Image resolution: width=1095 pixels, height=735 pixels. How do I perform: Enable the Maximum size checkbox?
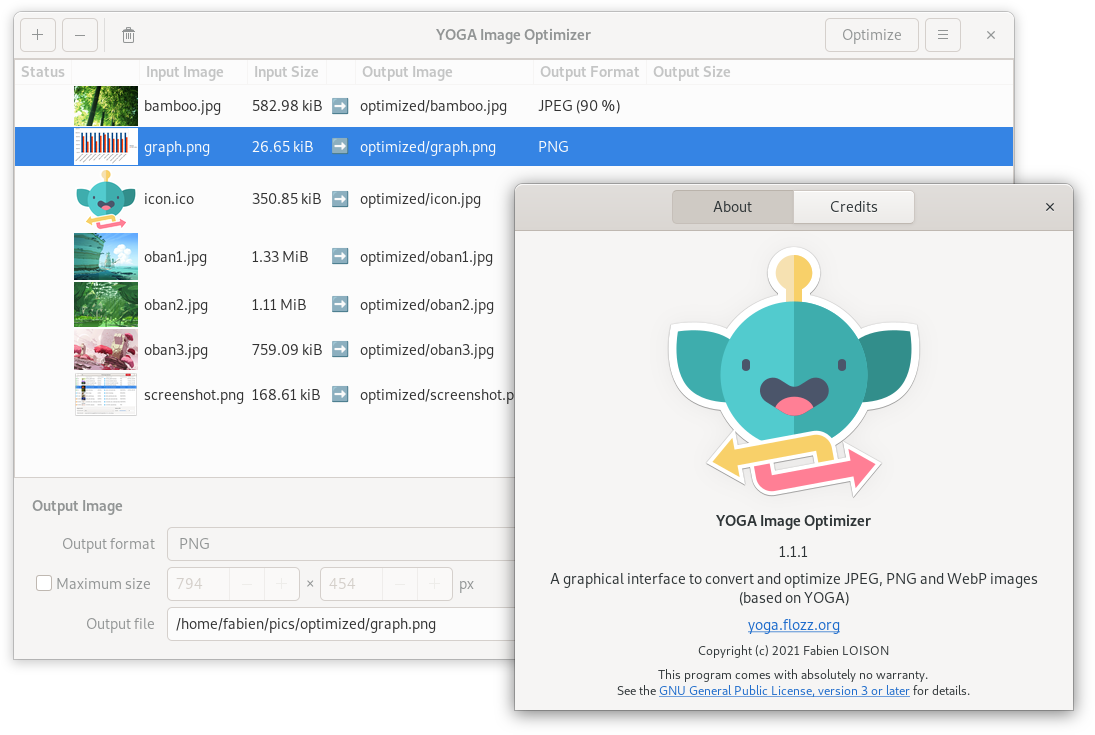pyautogui.click(x=44, y=584)
